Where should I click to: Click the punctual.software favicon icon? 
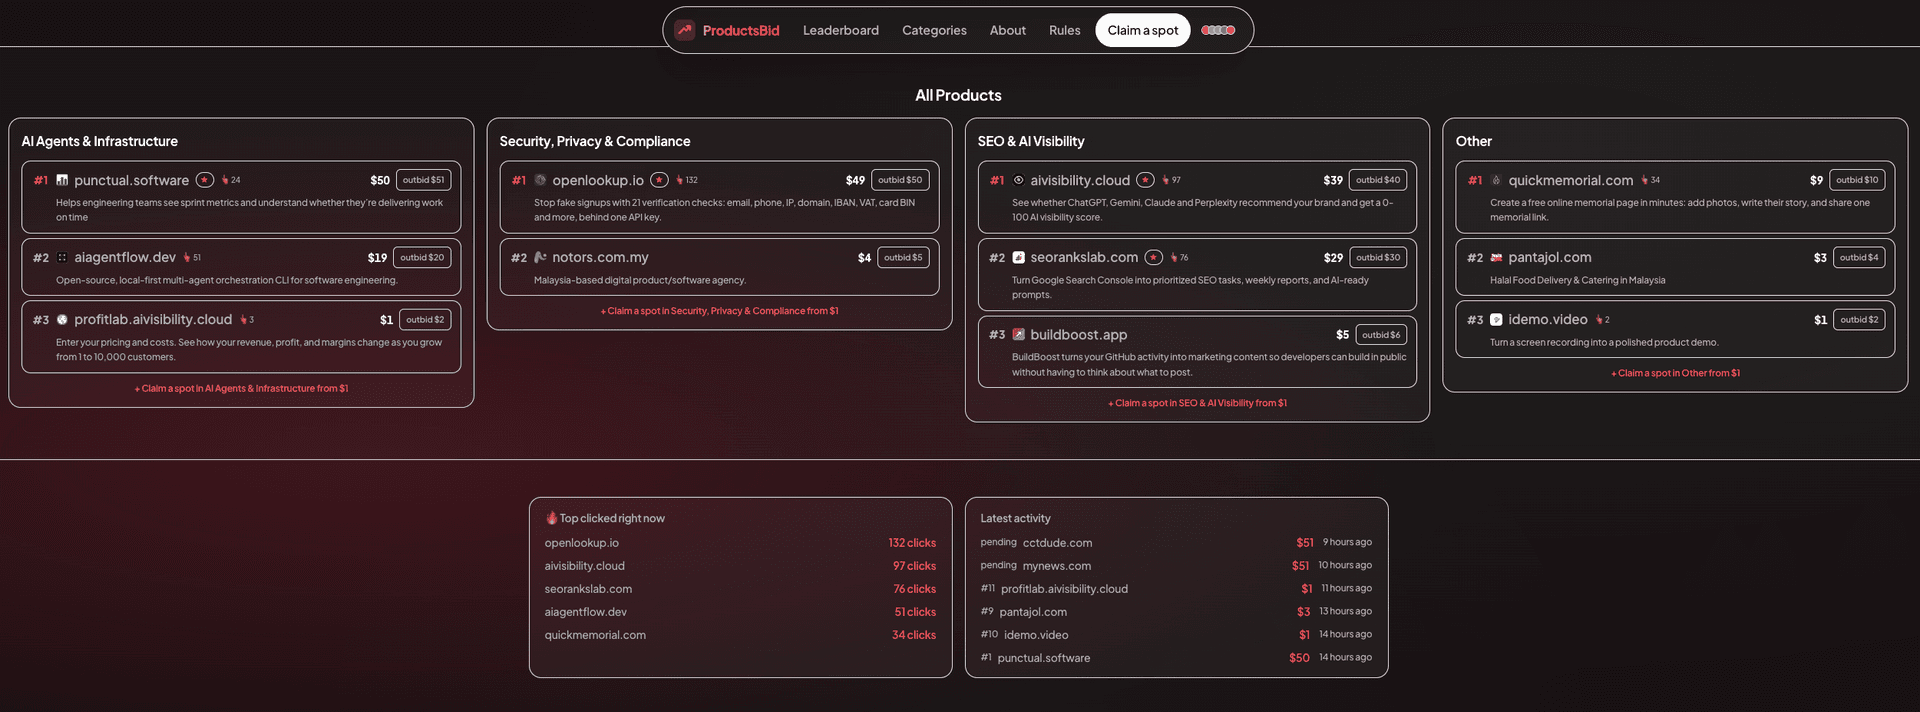coord(62,180)
